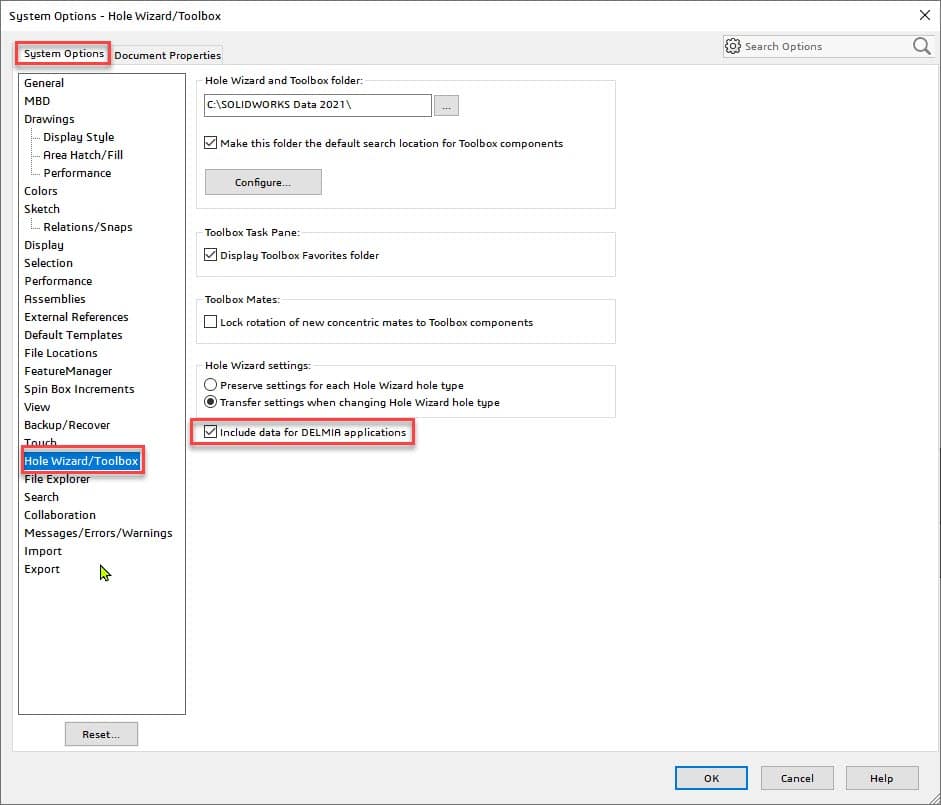Select Search in the options list

coord(41,497)
